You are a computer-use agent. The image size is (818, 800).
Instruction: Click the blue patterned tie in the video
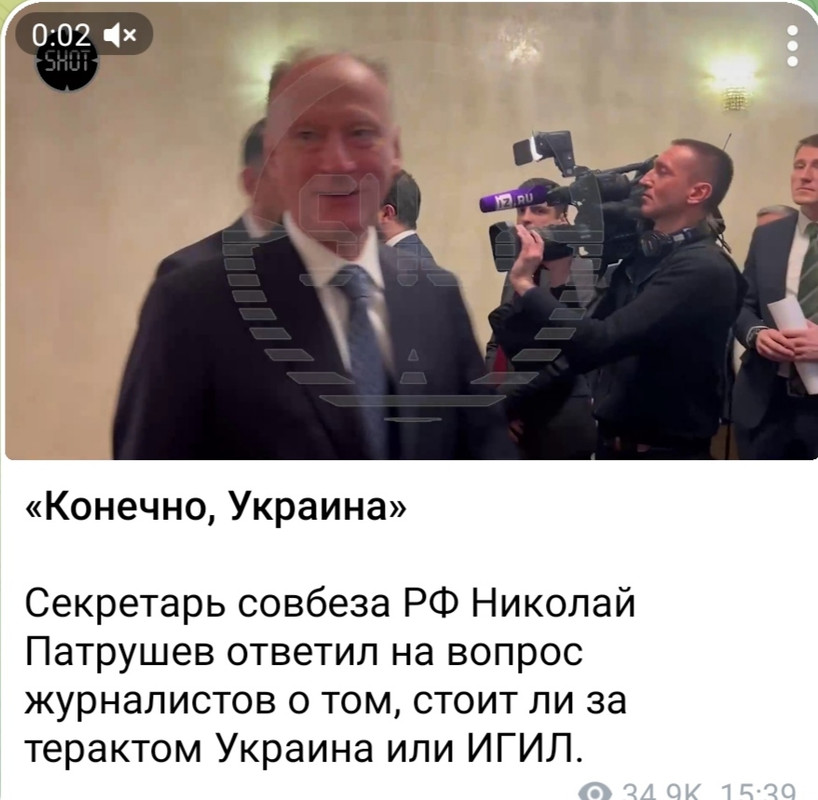(364, 355)
